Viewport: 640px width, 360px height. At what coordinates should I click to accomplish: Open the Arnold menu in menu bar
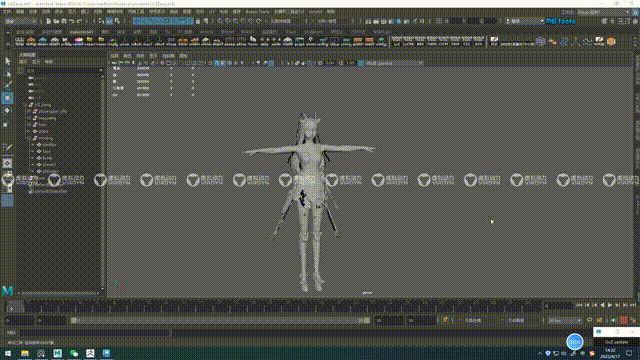click(x=315, y=12)
